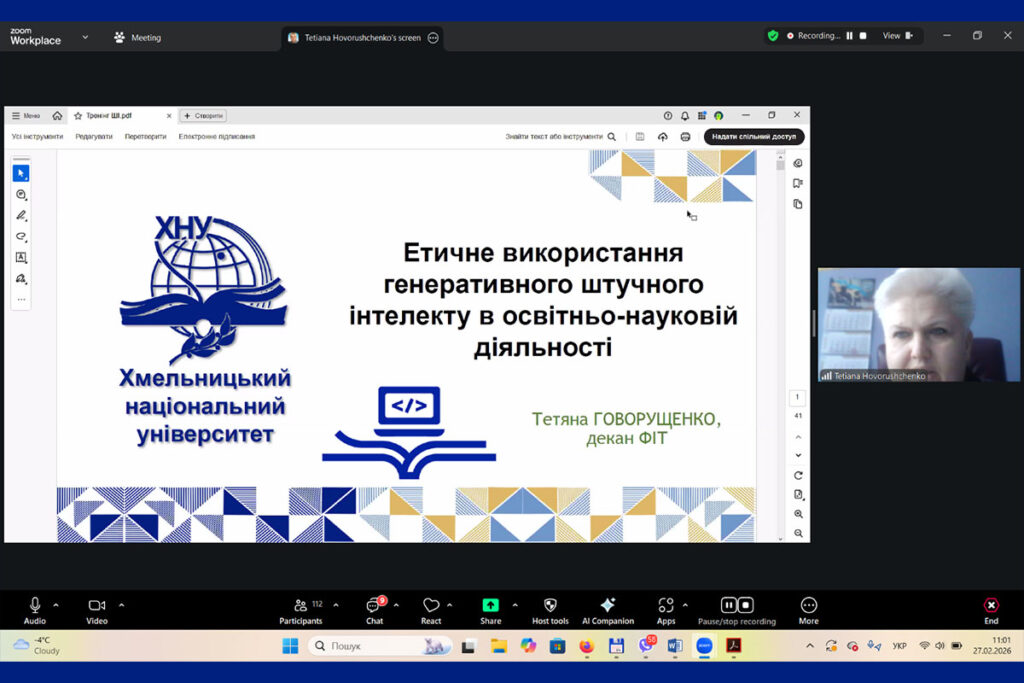The width and height of the screenshot is (1024, 683).
Task: Open the Zoom Apps icon
Action: (665, 606)
